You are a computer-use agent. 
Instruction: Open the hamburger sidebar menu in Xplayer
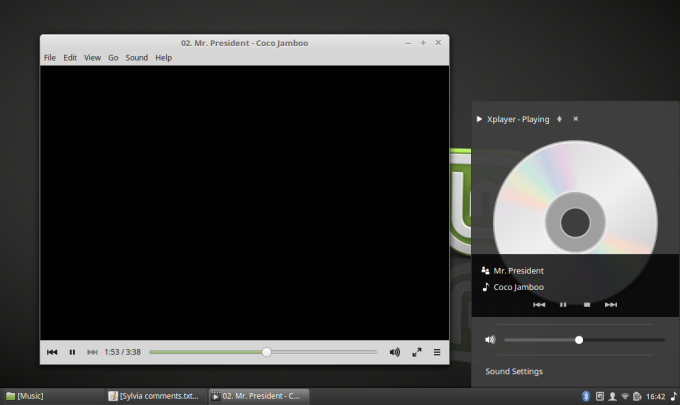437,352
